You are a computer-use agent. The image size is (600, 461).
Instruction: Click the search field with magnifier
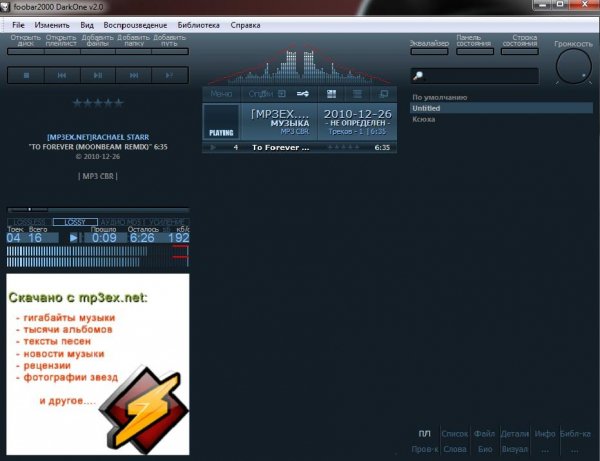474,76
